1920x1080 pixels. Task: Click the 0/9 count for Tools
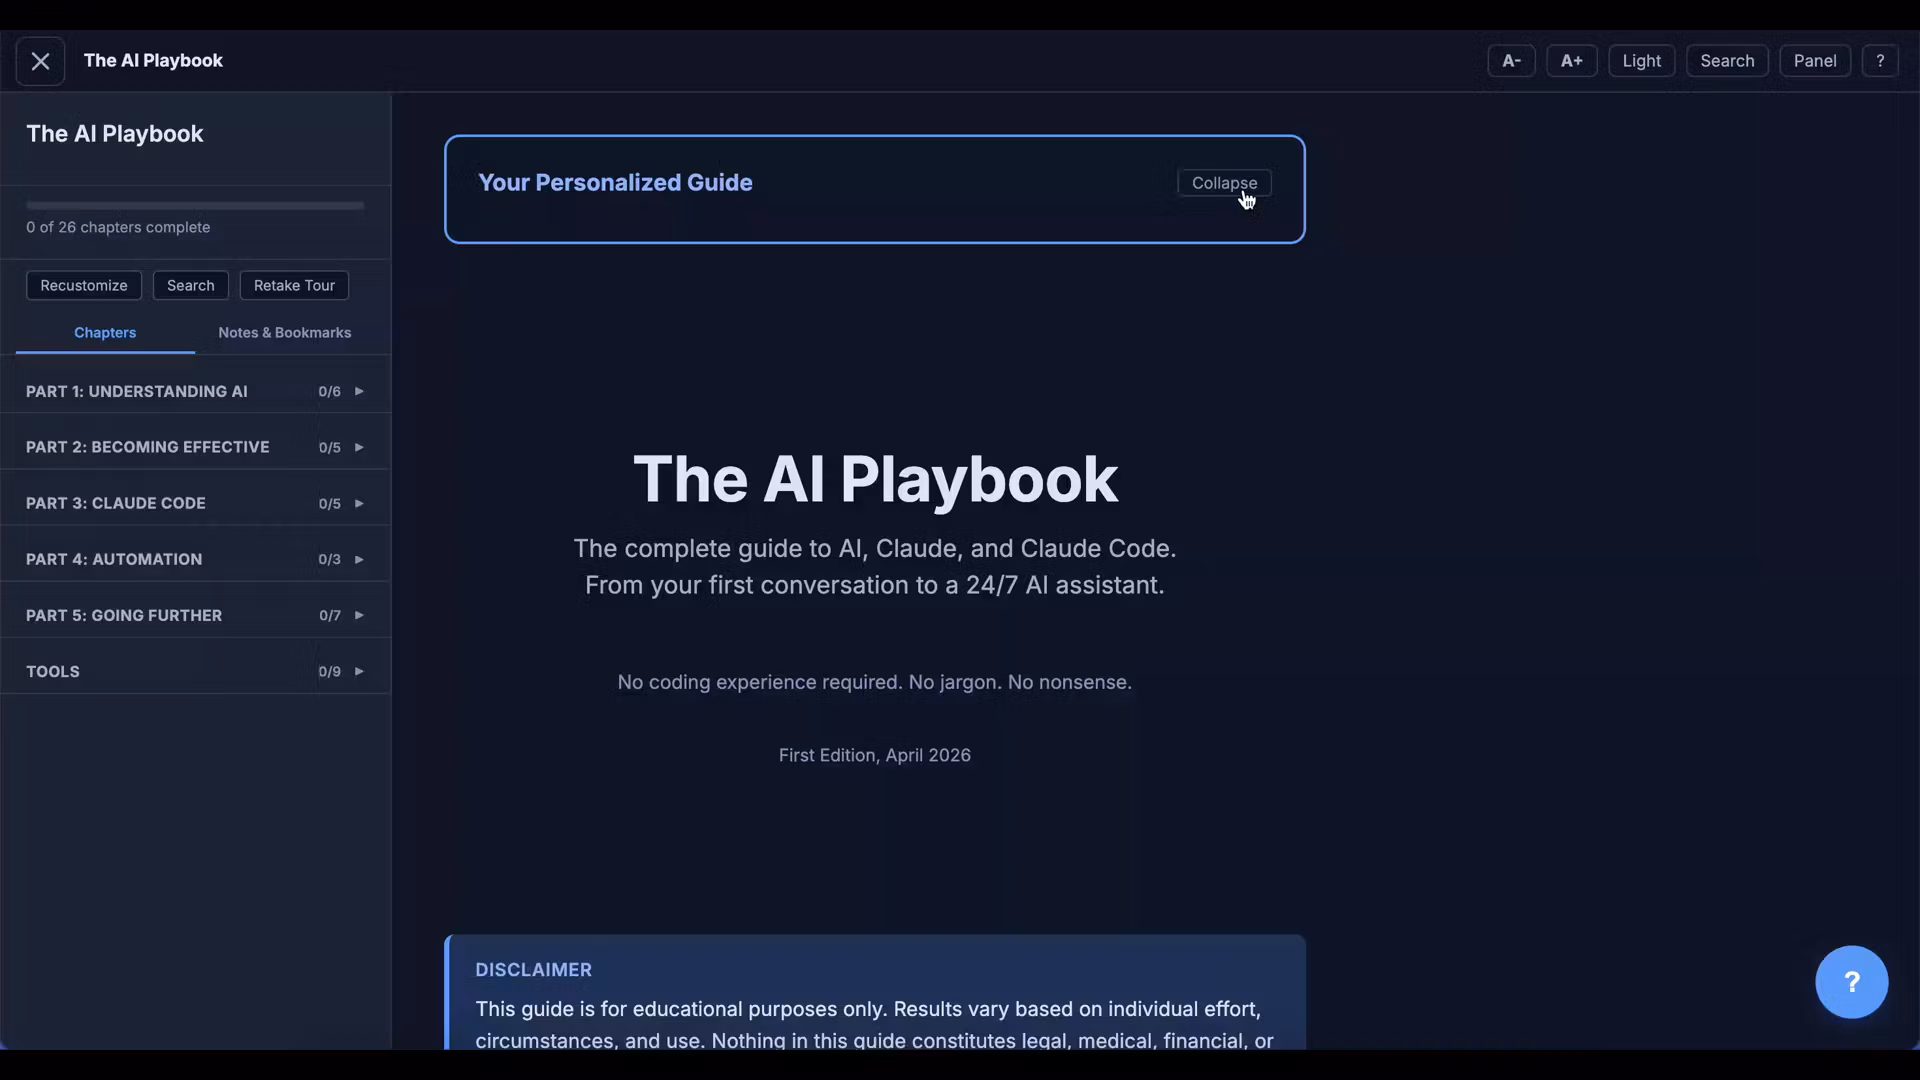329,671
